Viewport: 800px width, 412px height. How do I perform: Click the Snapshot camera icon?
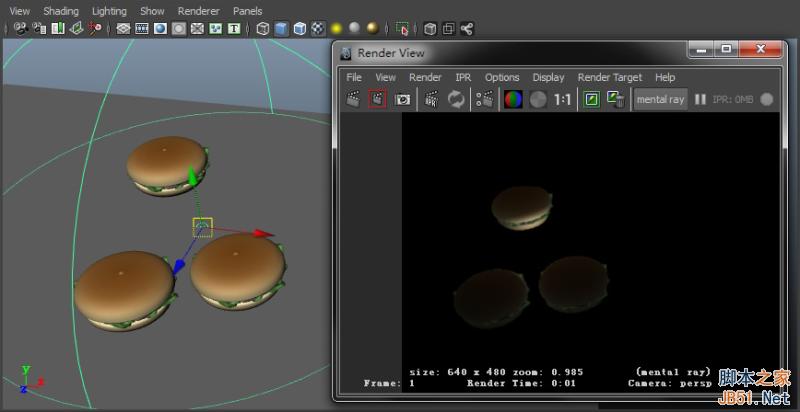click(x=403, y=99)
